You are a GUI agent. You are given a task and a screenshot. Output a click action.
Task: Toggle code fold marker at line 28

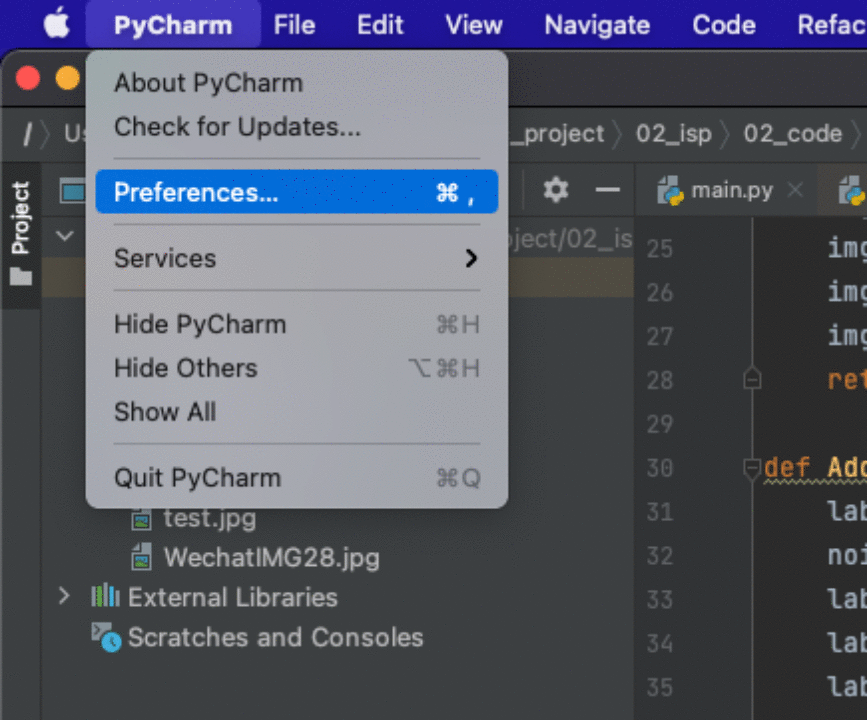[752, 379]
